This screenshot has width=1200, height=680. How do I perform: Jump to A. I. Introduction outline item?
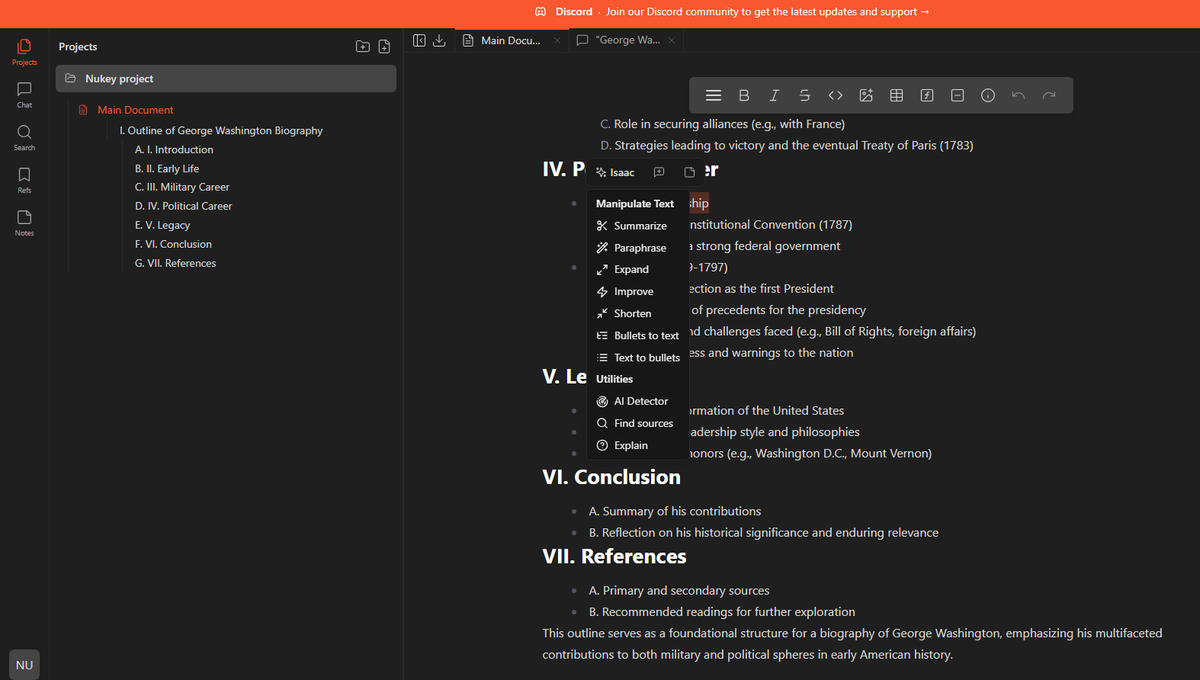(x=174, y=149)
